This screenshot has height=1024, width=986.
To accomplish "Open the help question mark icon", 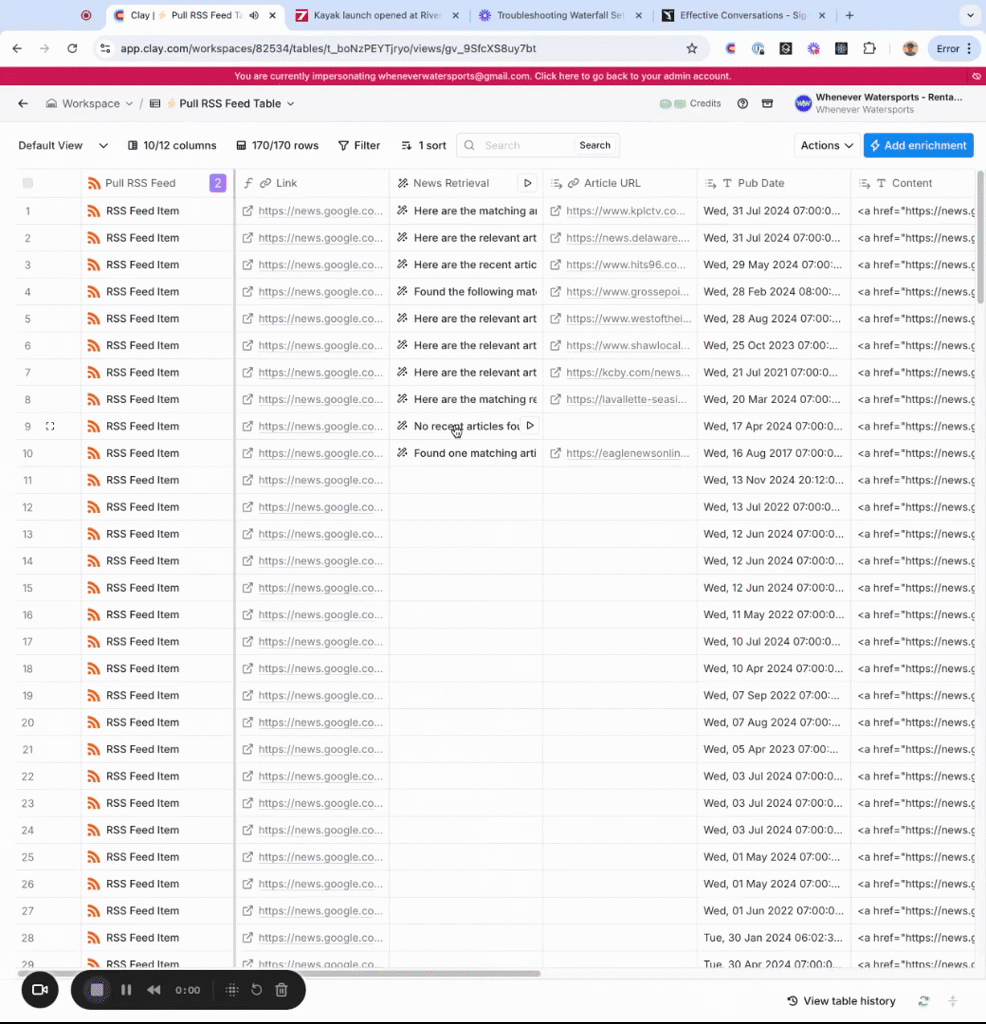I will click(x=742, y=104).
